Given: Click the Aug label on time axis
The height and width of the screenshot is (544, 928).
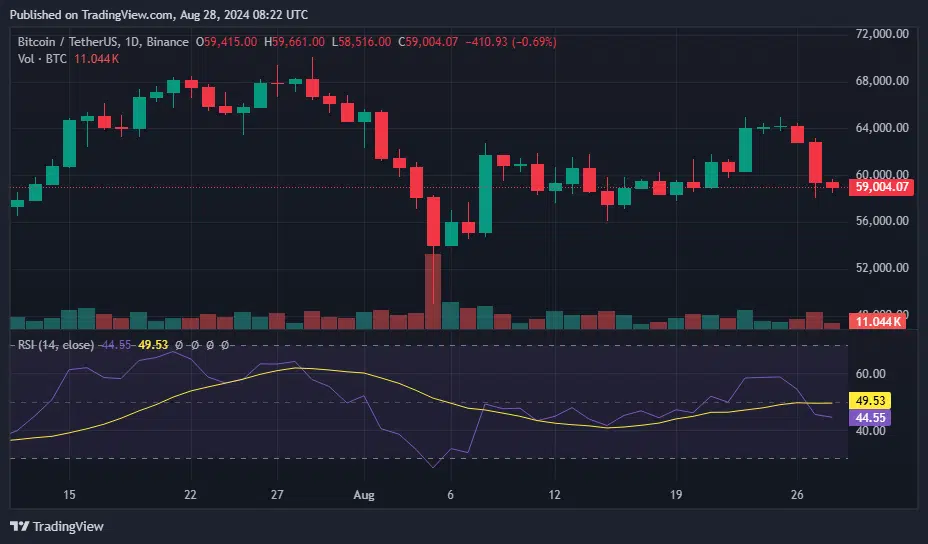Looking at the screenshot, I should pyautogui.click(x=364, y=495).
